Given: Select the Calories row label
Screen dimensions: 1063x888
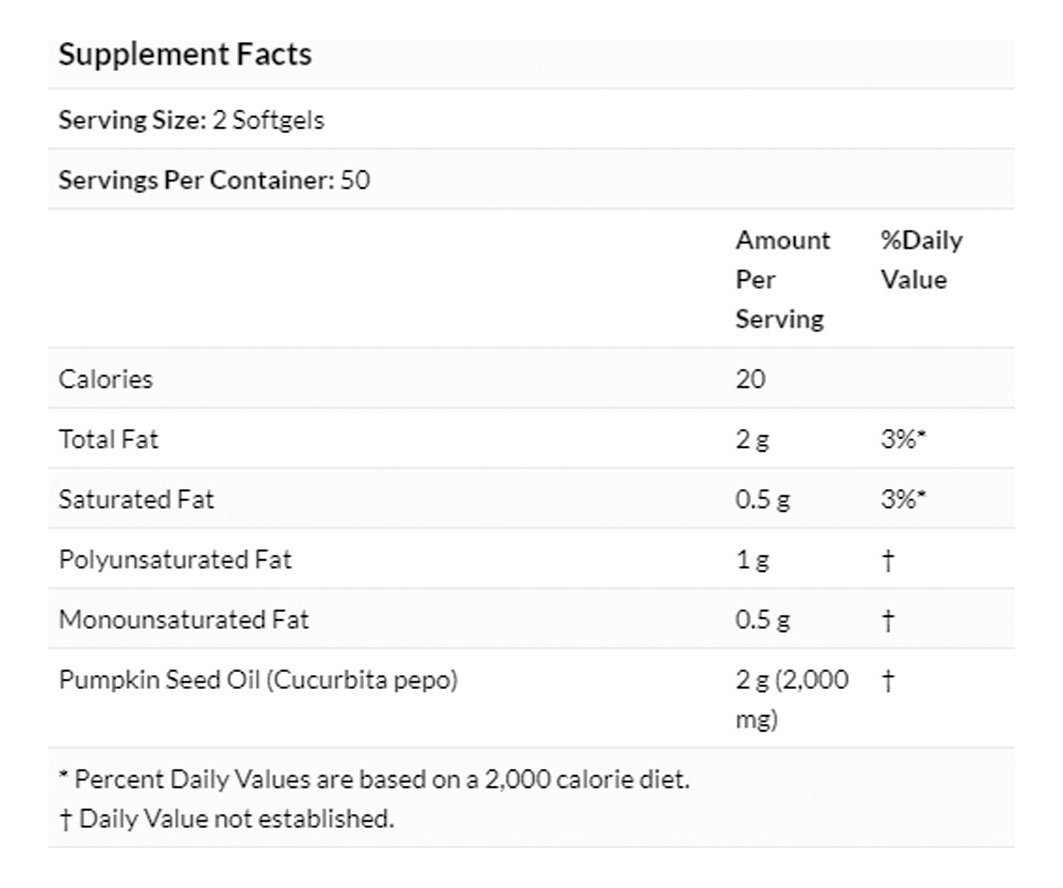Looking at the screenshot, I should 106,379.
